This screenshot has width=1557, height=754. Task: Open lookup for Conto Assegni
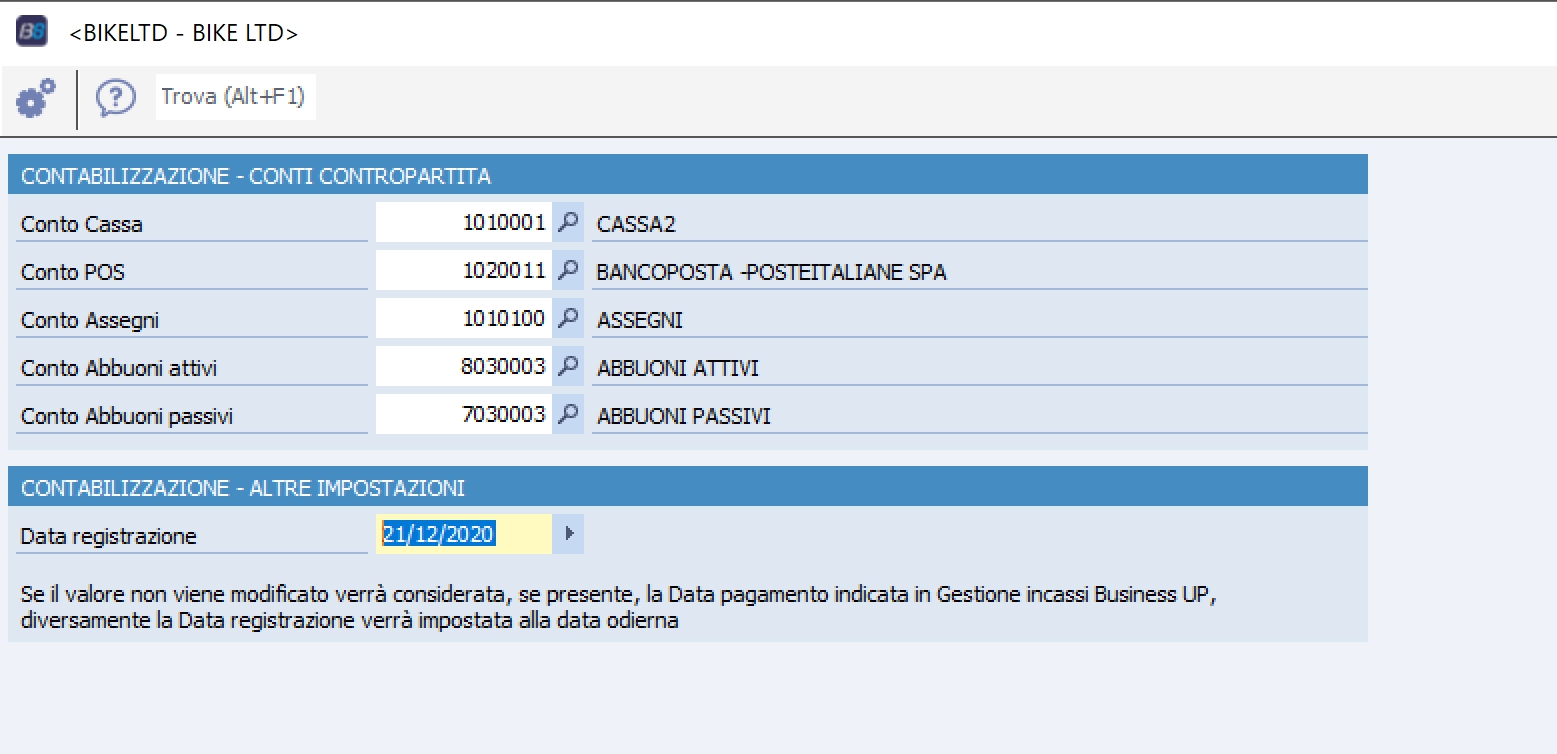coord(568,319)
